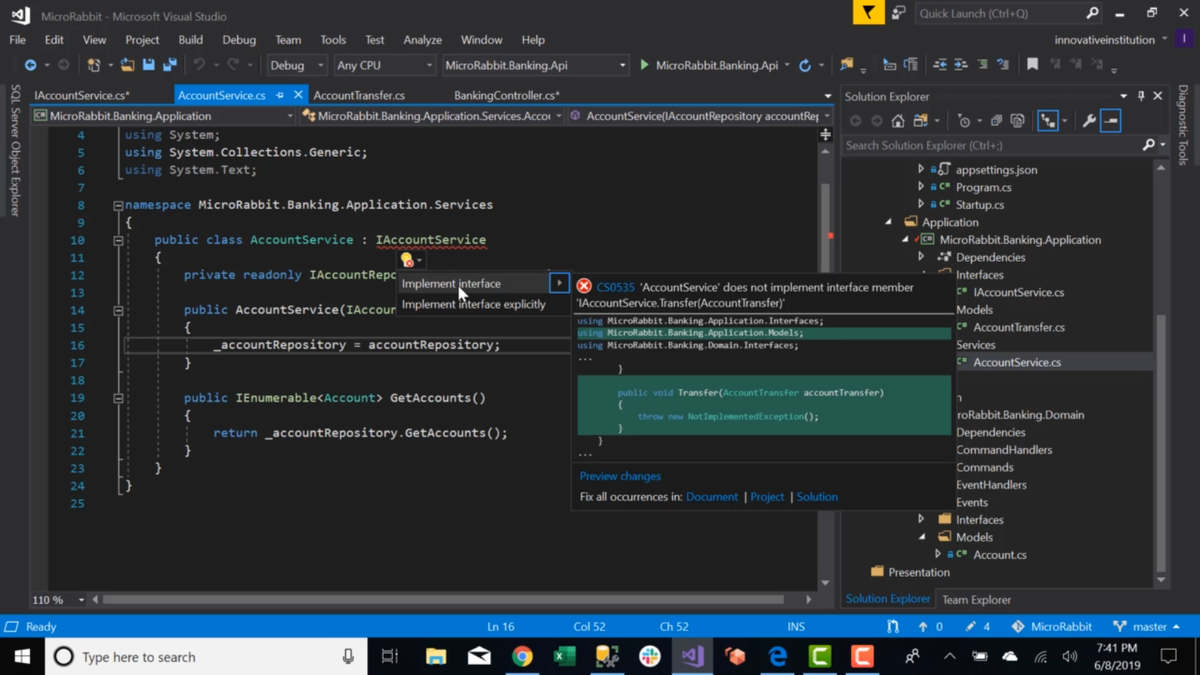Click the Undo toolbar arrow
Screen dimensions: 1200x675
pos(199,65)
